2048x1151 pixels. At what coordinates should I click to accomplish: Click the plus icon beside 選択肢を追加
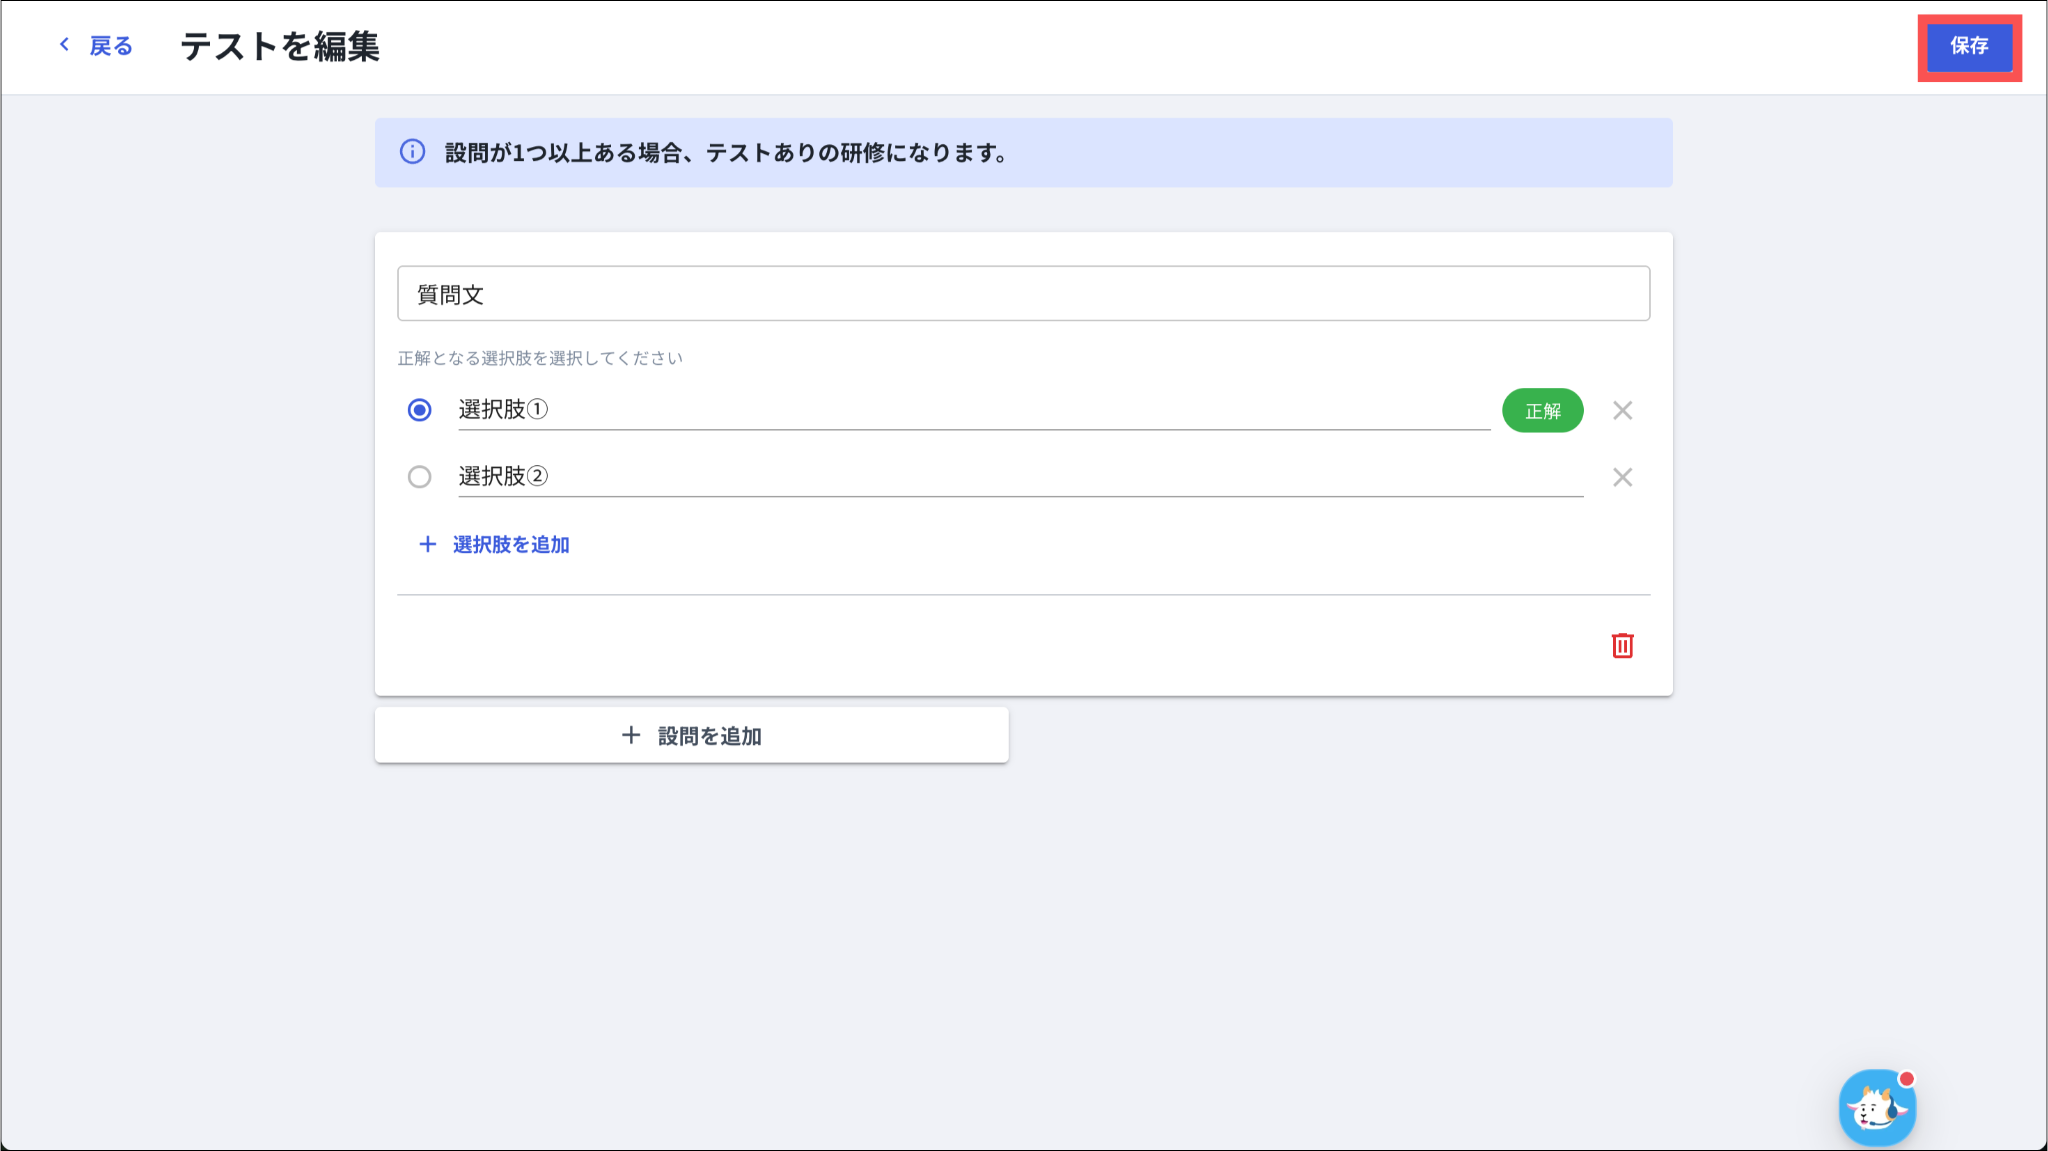coord(428,544)
